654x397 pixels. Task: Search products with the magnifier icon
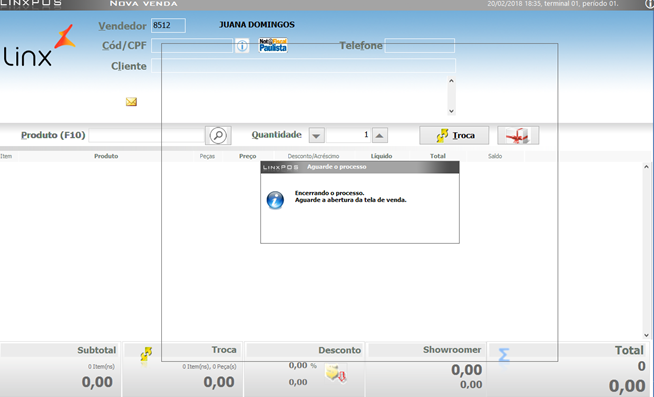click(218, 135)
